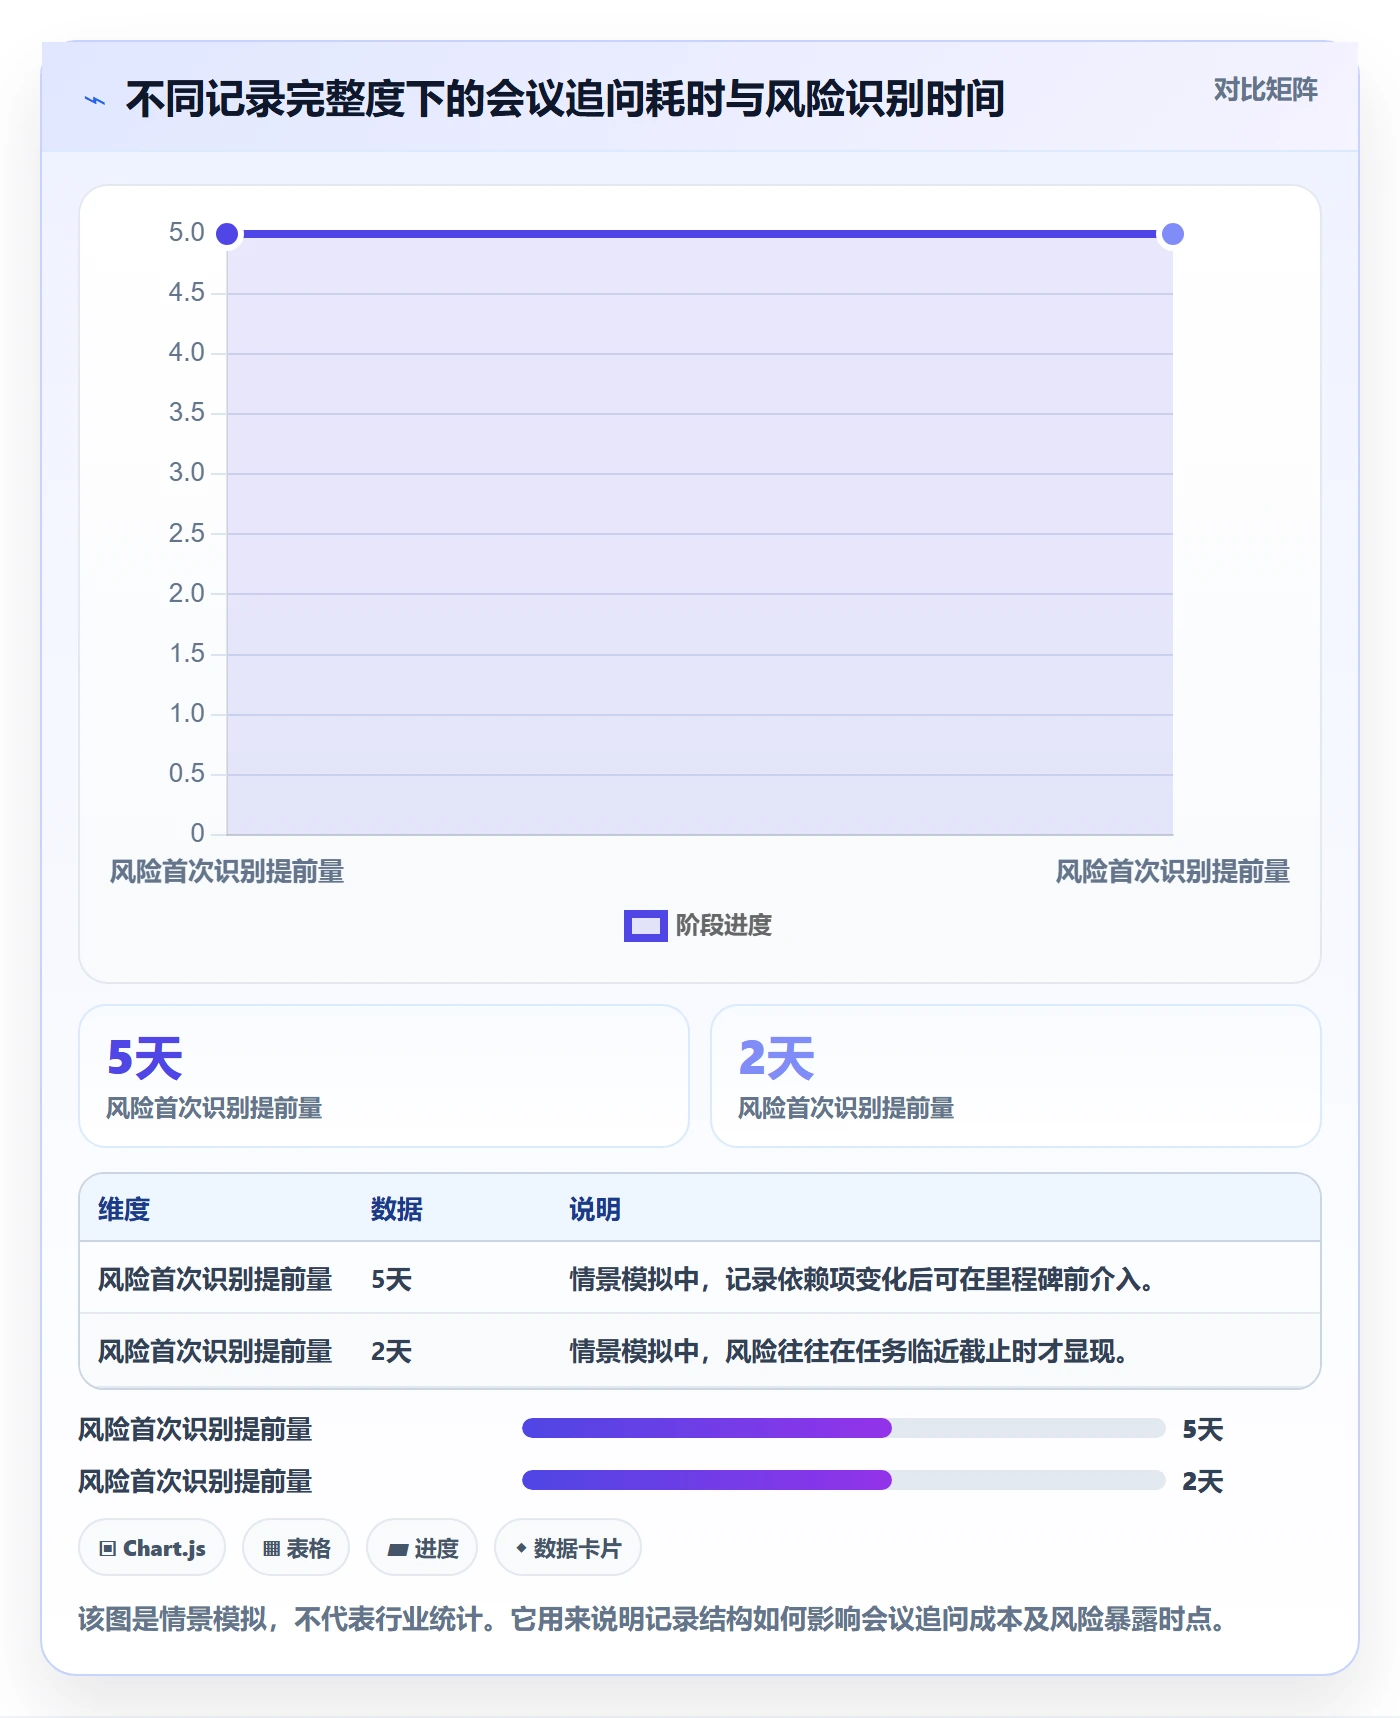Viewport: 1400px width, 1718px height.
Task: Click the 5天 cell in table
Action: click(391, 1280)
